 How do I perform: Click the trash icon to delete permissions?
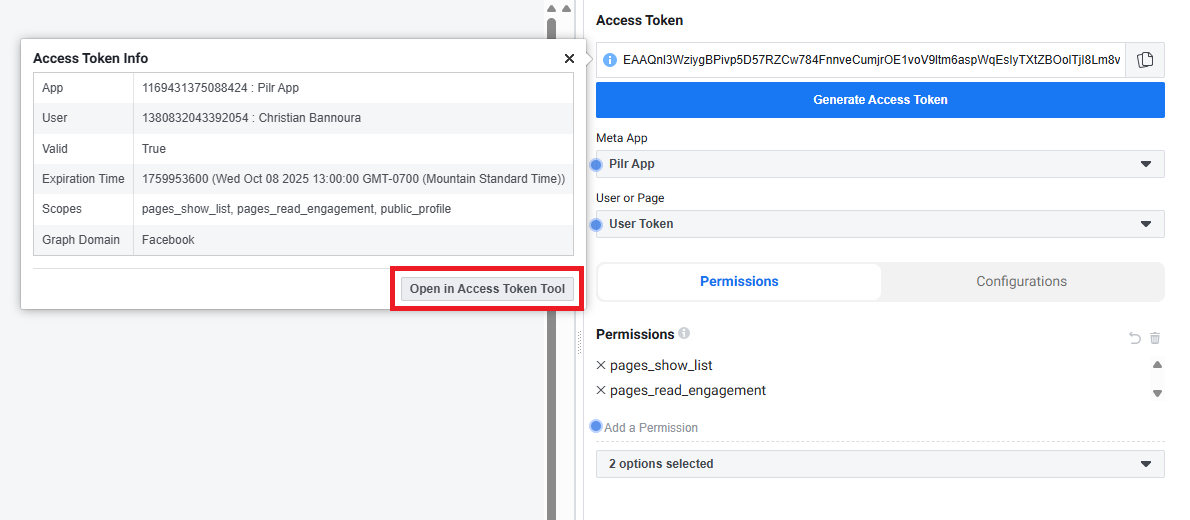click(x=1155, y=339)
